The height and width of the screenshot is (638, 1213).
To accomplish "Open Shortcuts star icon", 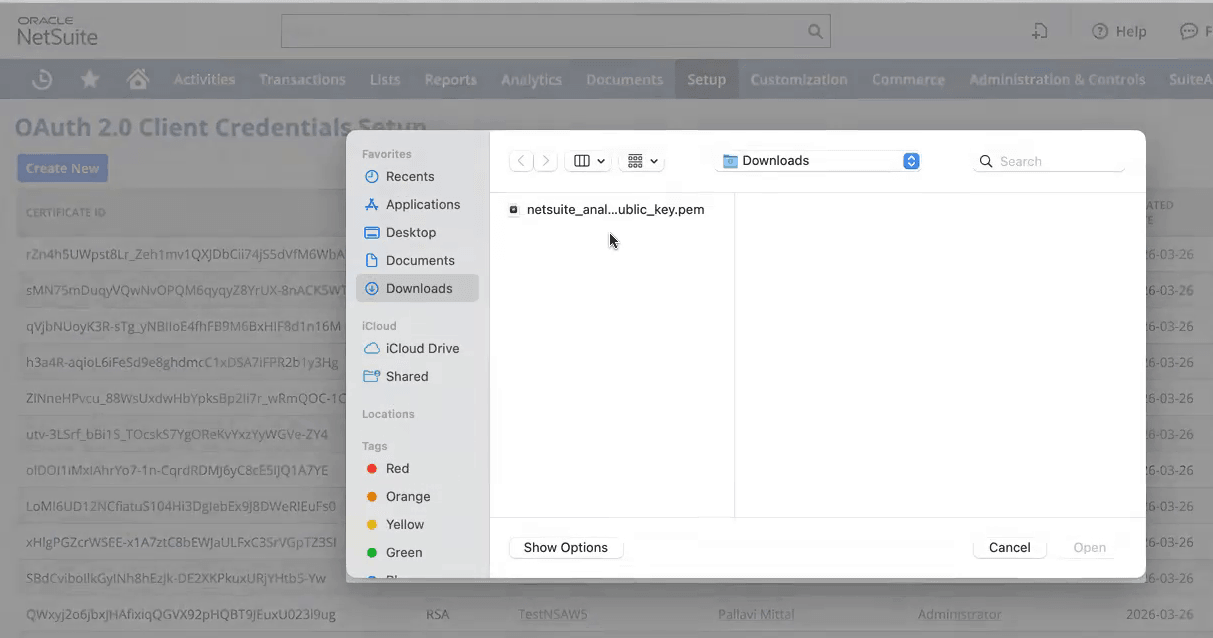I will (90, 79).
